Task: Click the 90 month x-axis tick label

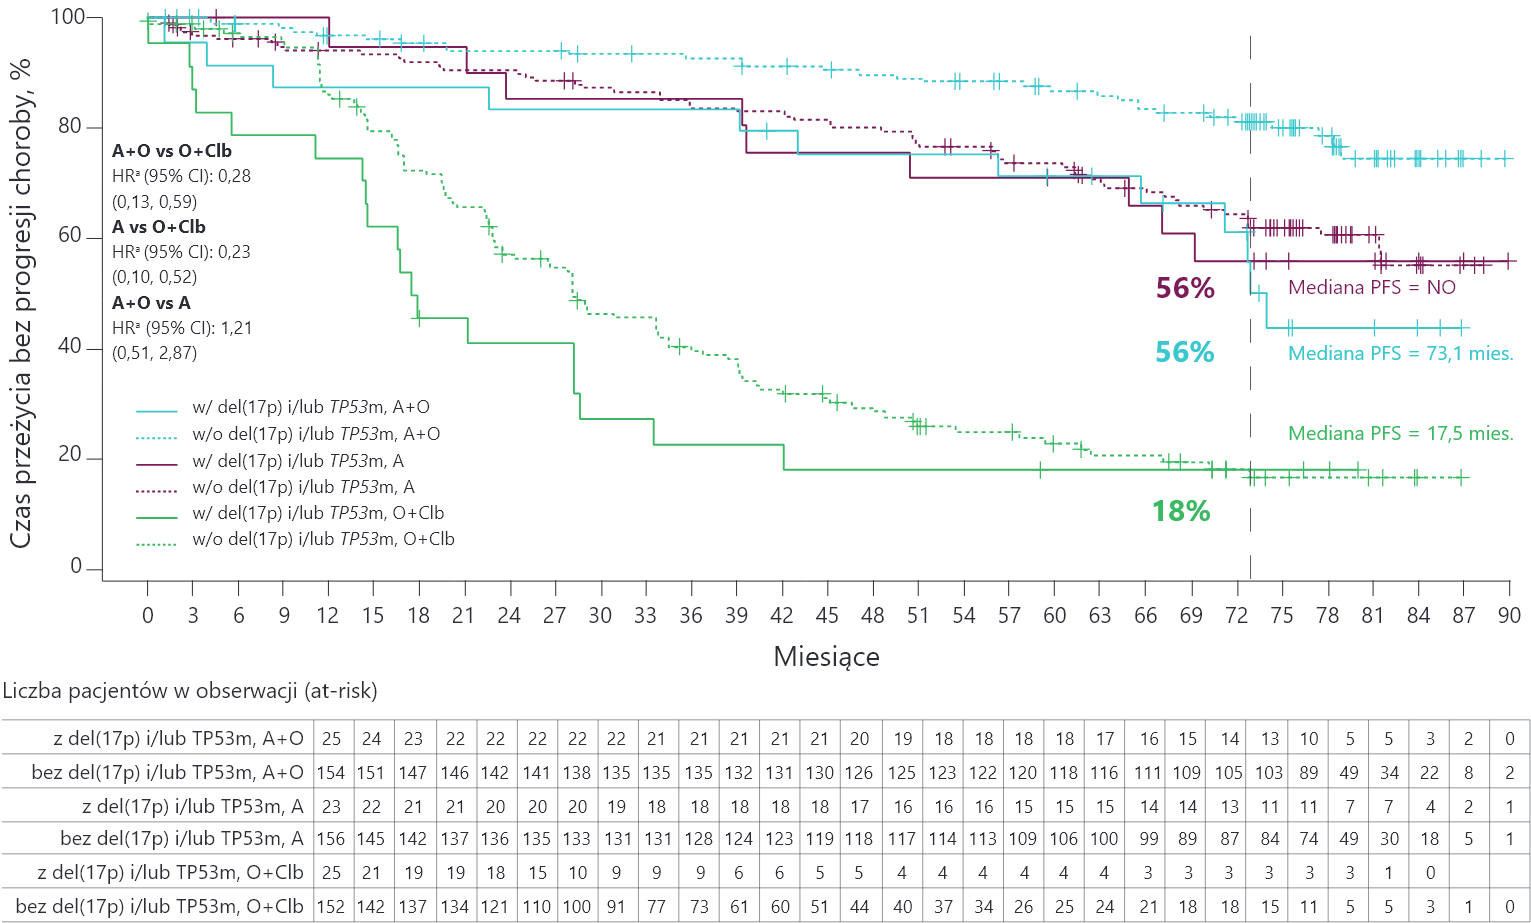Action: 1508,616
